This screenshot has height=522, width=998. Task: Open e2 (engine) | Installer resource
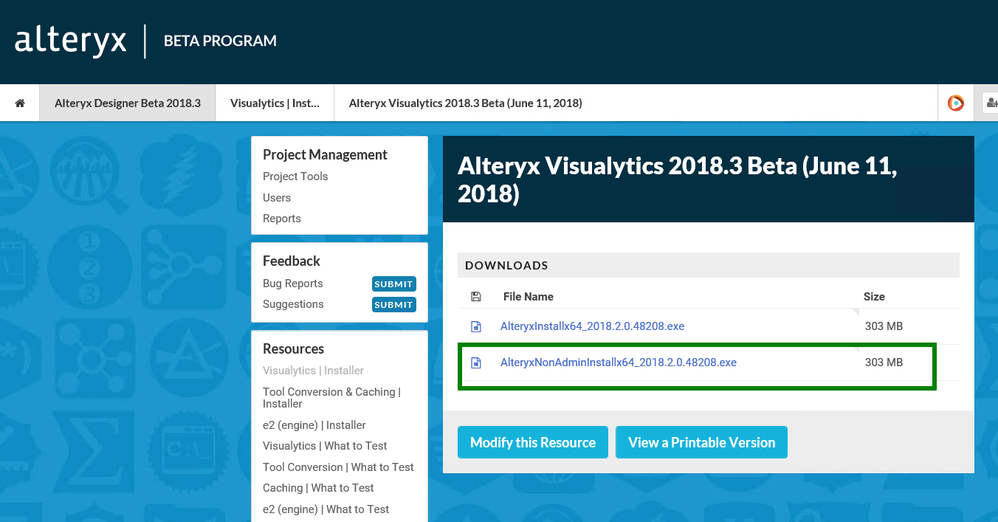tap(314, 425)
